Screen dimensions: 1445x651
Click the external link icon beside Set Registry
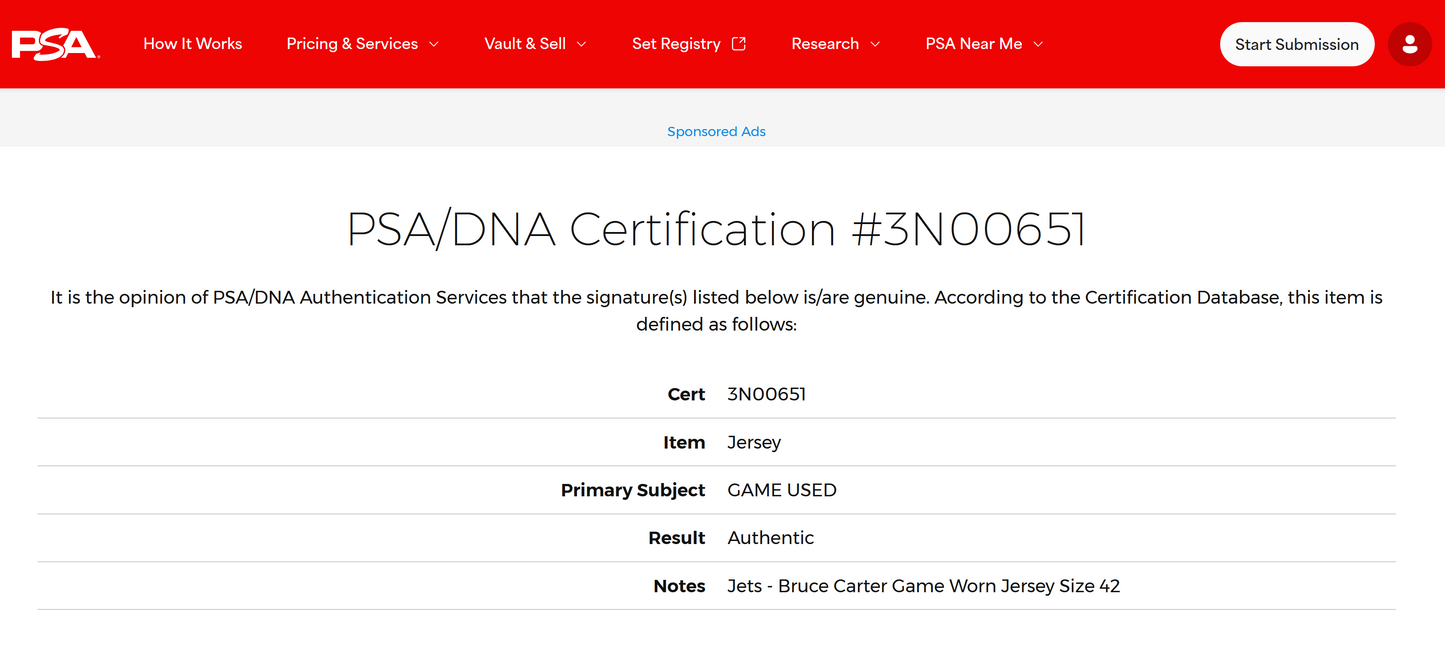(x=739, y=43)
